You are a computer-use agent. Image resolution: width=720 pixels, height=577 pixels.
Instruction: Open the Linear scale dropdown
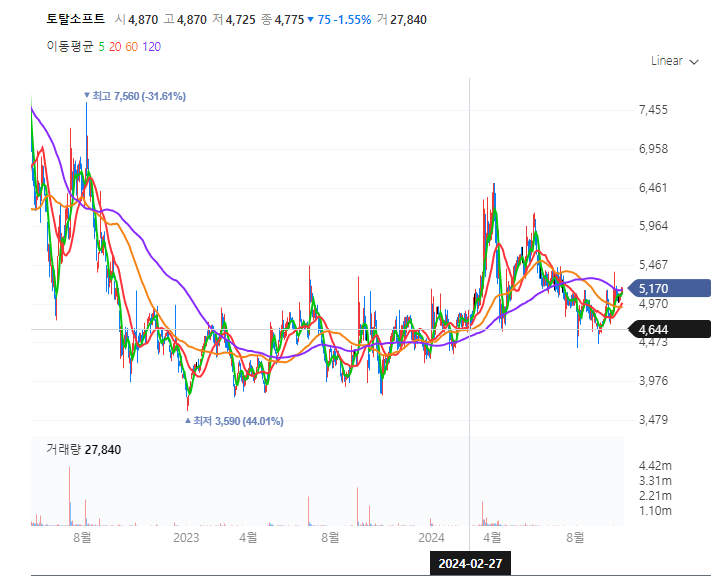[x=675, y=61]
